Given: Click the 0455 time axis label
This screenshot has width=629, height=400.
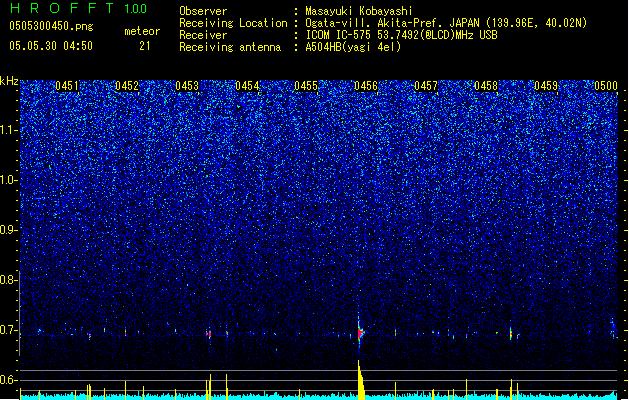Looking at the screenshot, I should (x=306, y=86).
